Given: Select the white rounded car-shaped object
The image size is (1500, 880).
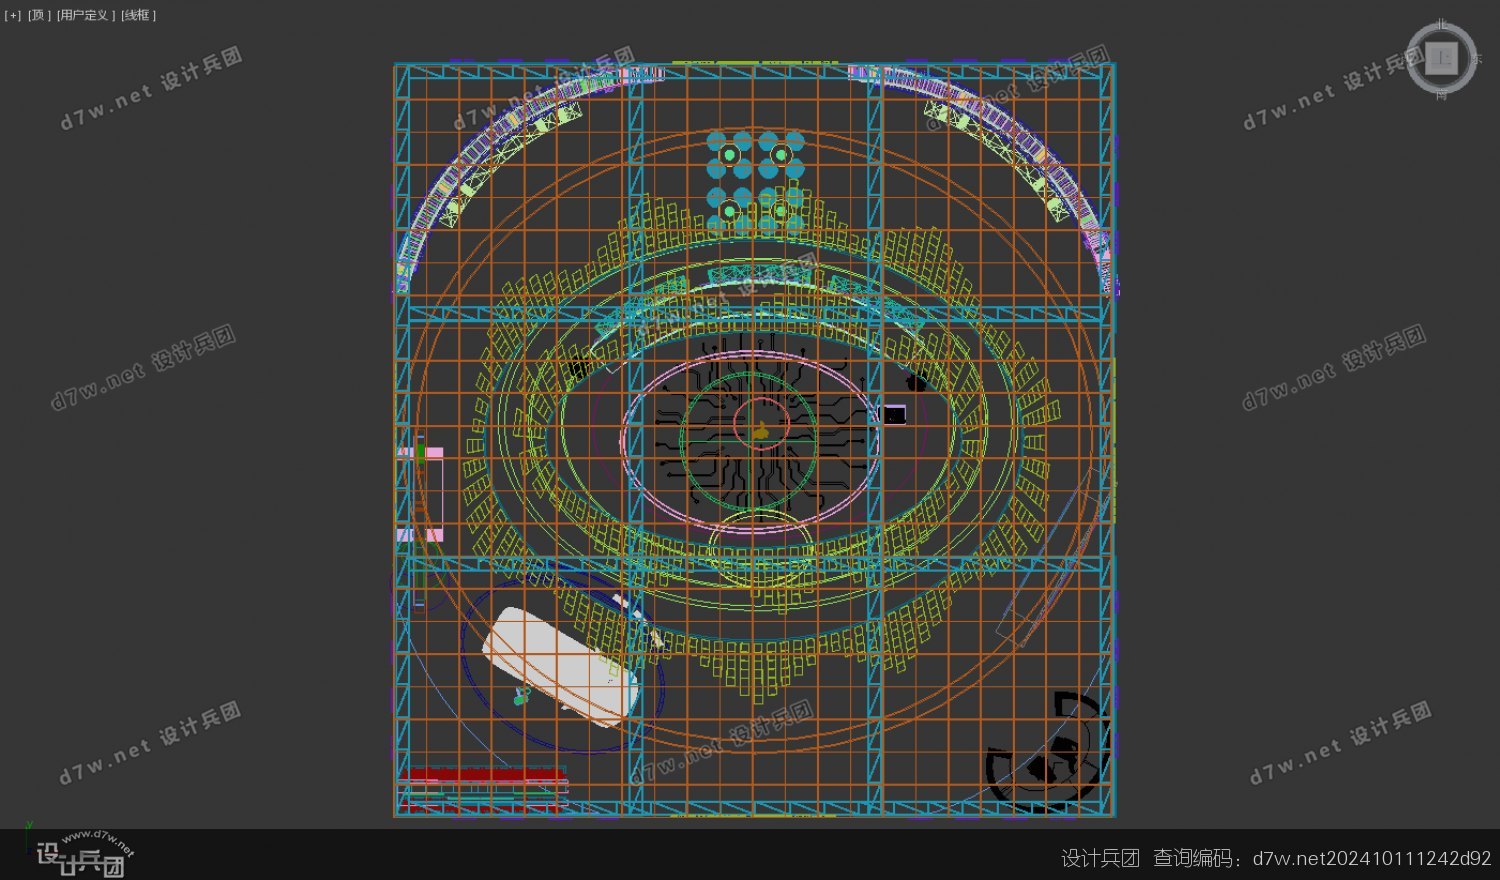Looking at the screenshot, I should [561, 666].
